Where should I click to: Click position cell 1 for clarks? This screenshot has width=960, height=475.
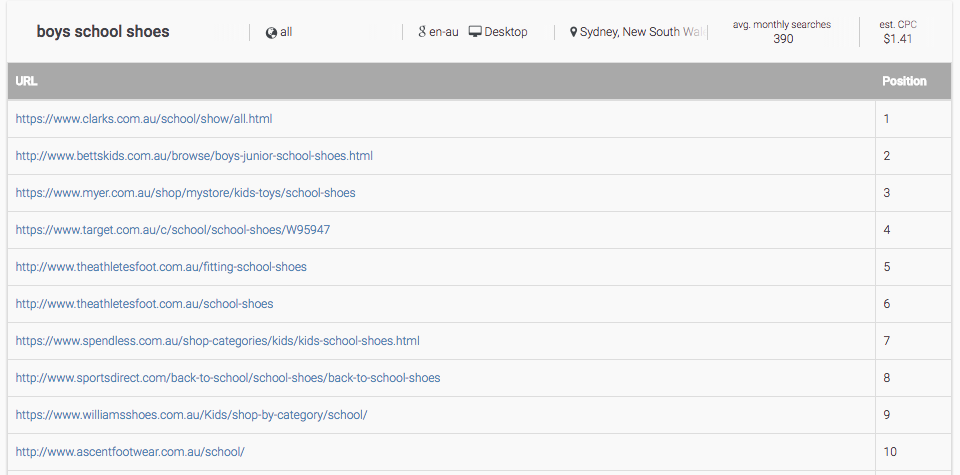pyautogui.click(x=913, y=119)
